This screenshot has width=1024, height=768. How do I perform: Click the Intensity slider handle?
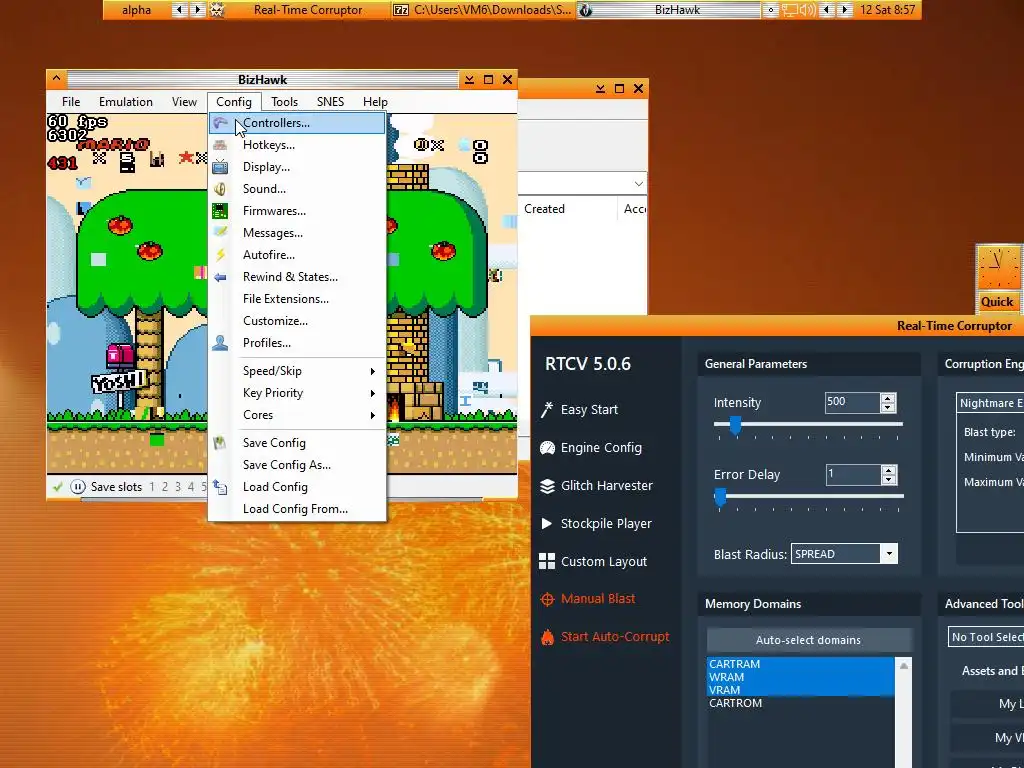click(x=735, y=424)
